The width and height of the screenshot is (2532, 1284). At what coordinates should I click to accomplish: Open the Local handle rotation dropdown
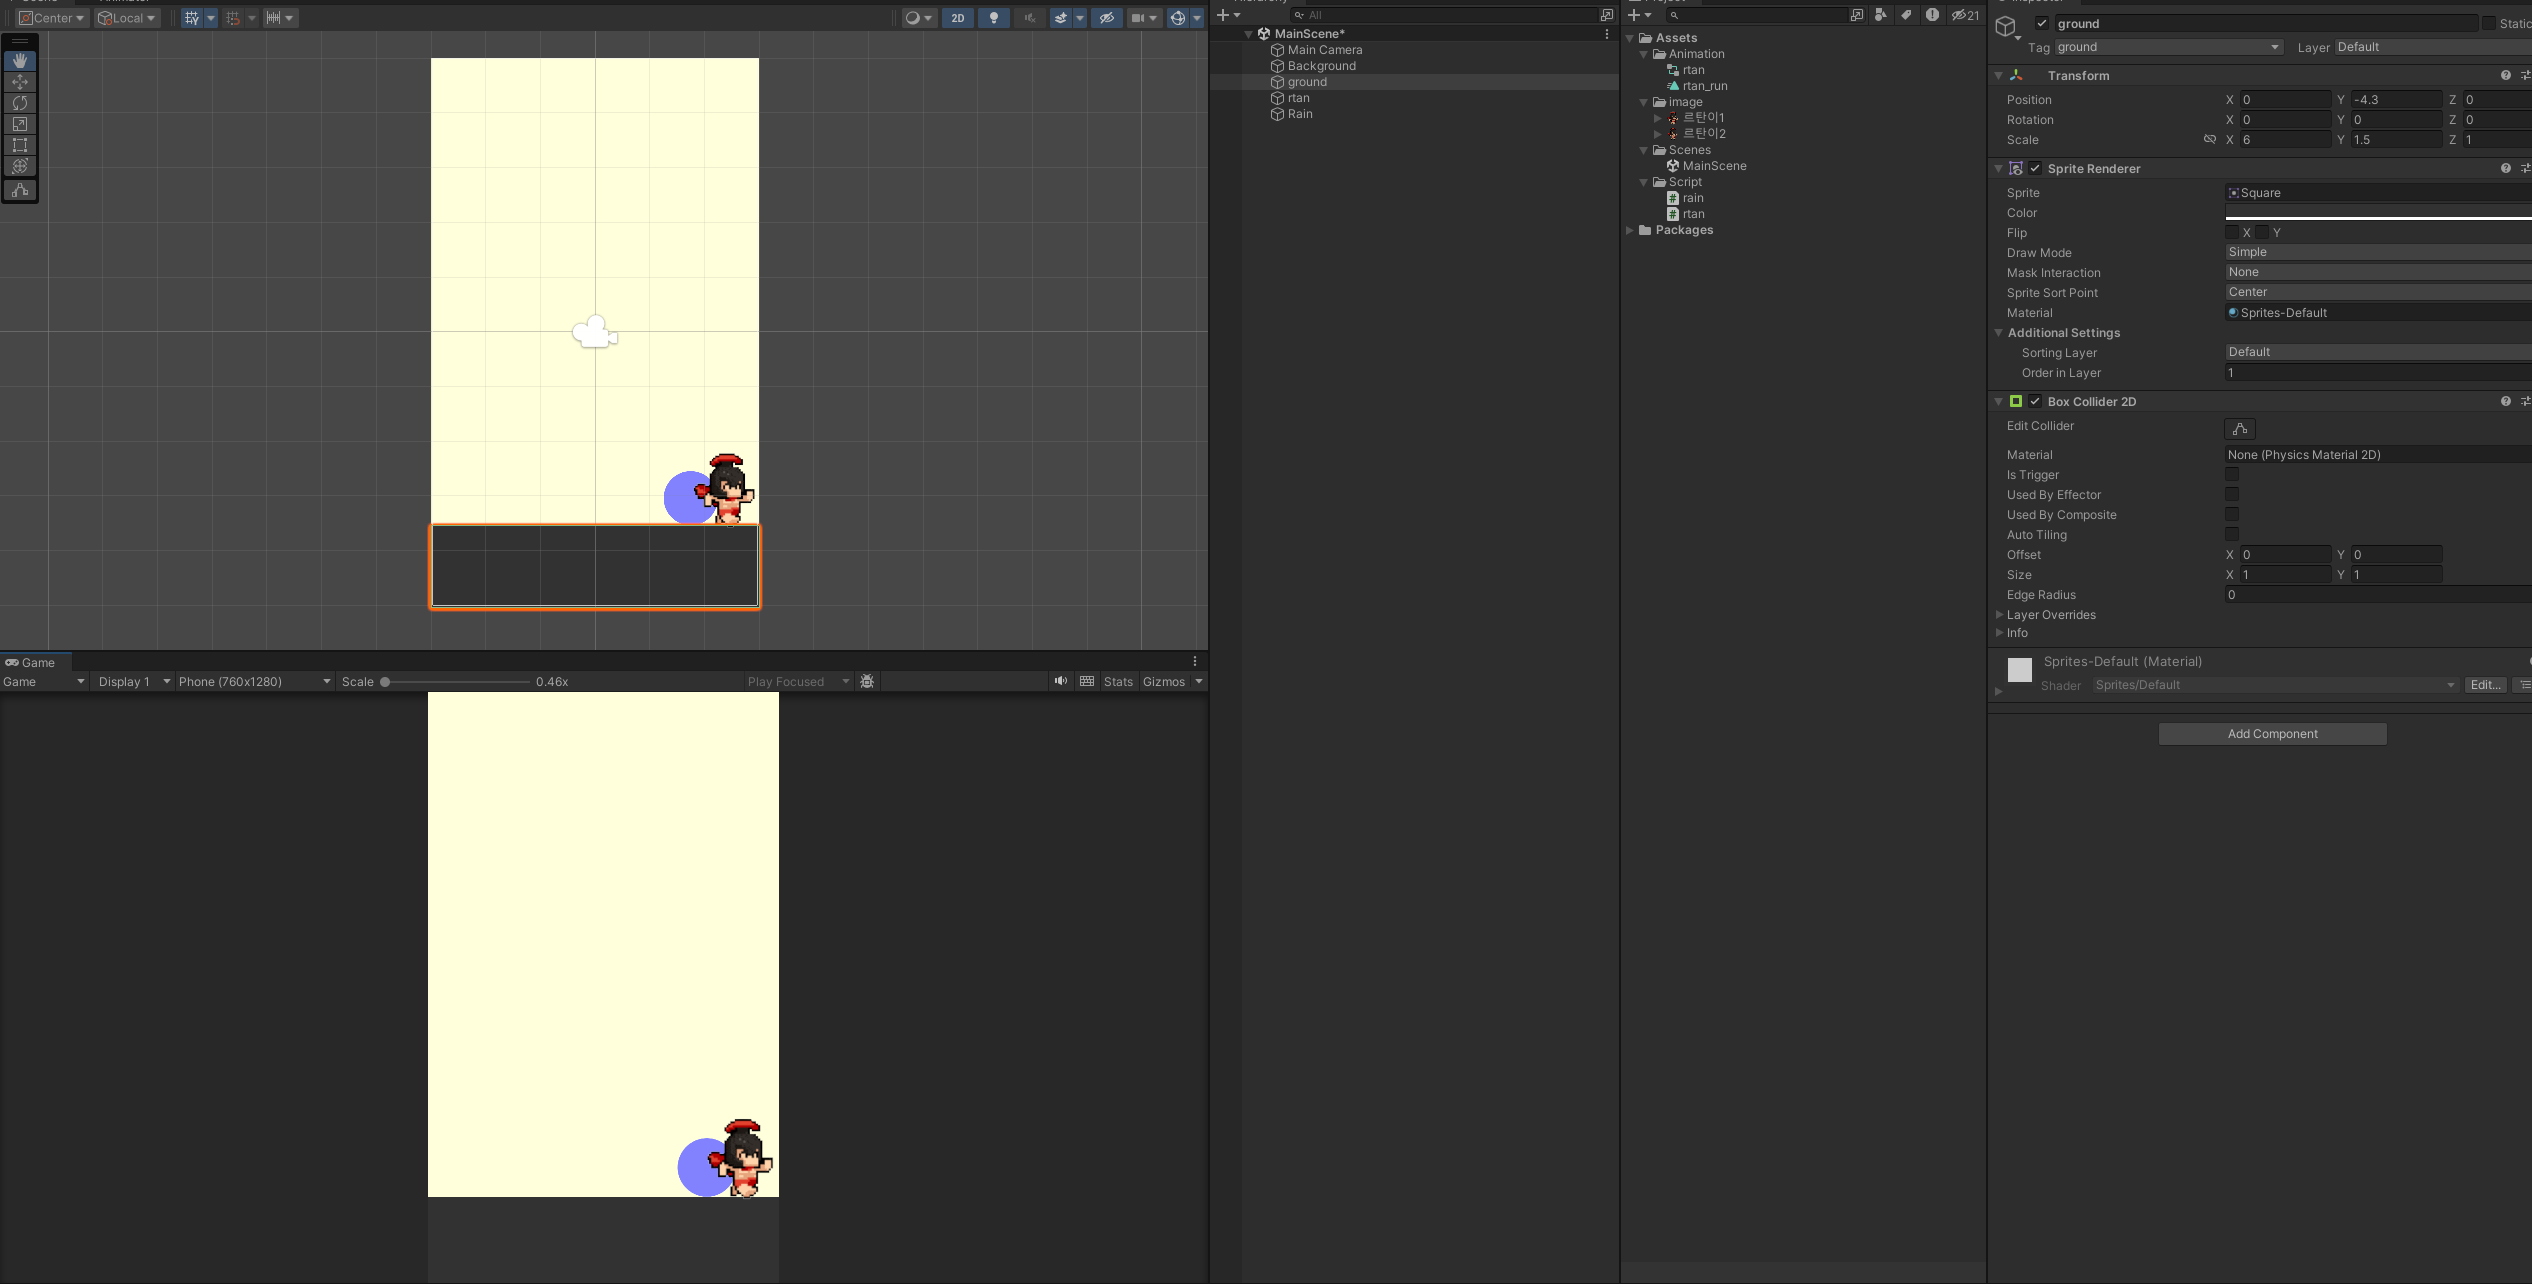tap(126, 18)
